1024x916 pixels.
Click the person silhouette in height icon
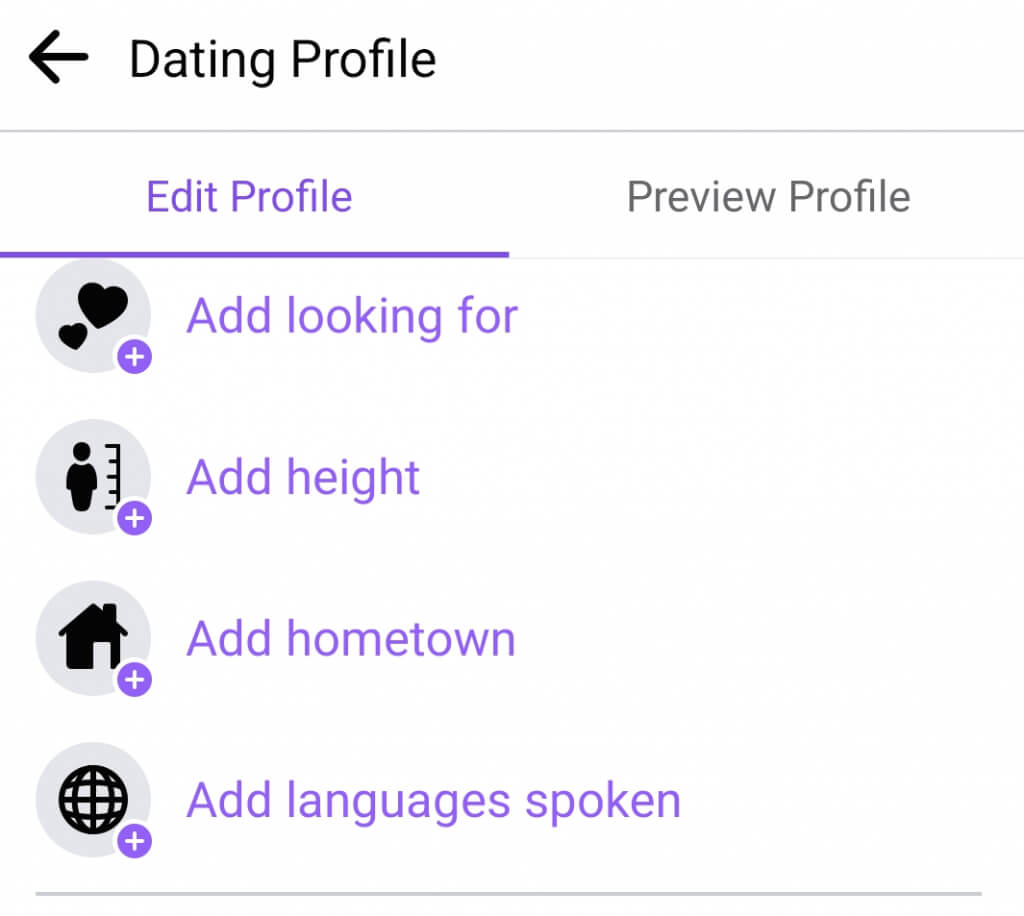(x=80, y=477)
